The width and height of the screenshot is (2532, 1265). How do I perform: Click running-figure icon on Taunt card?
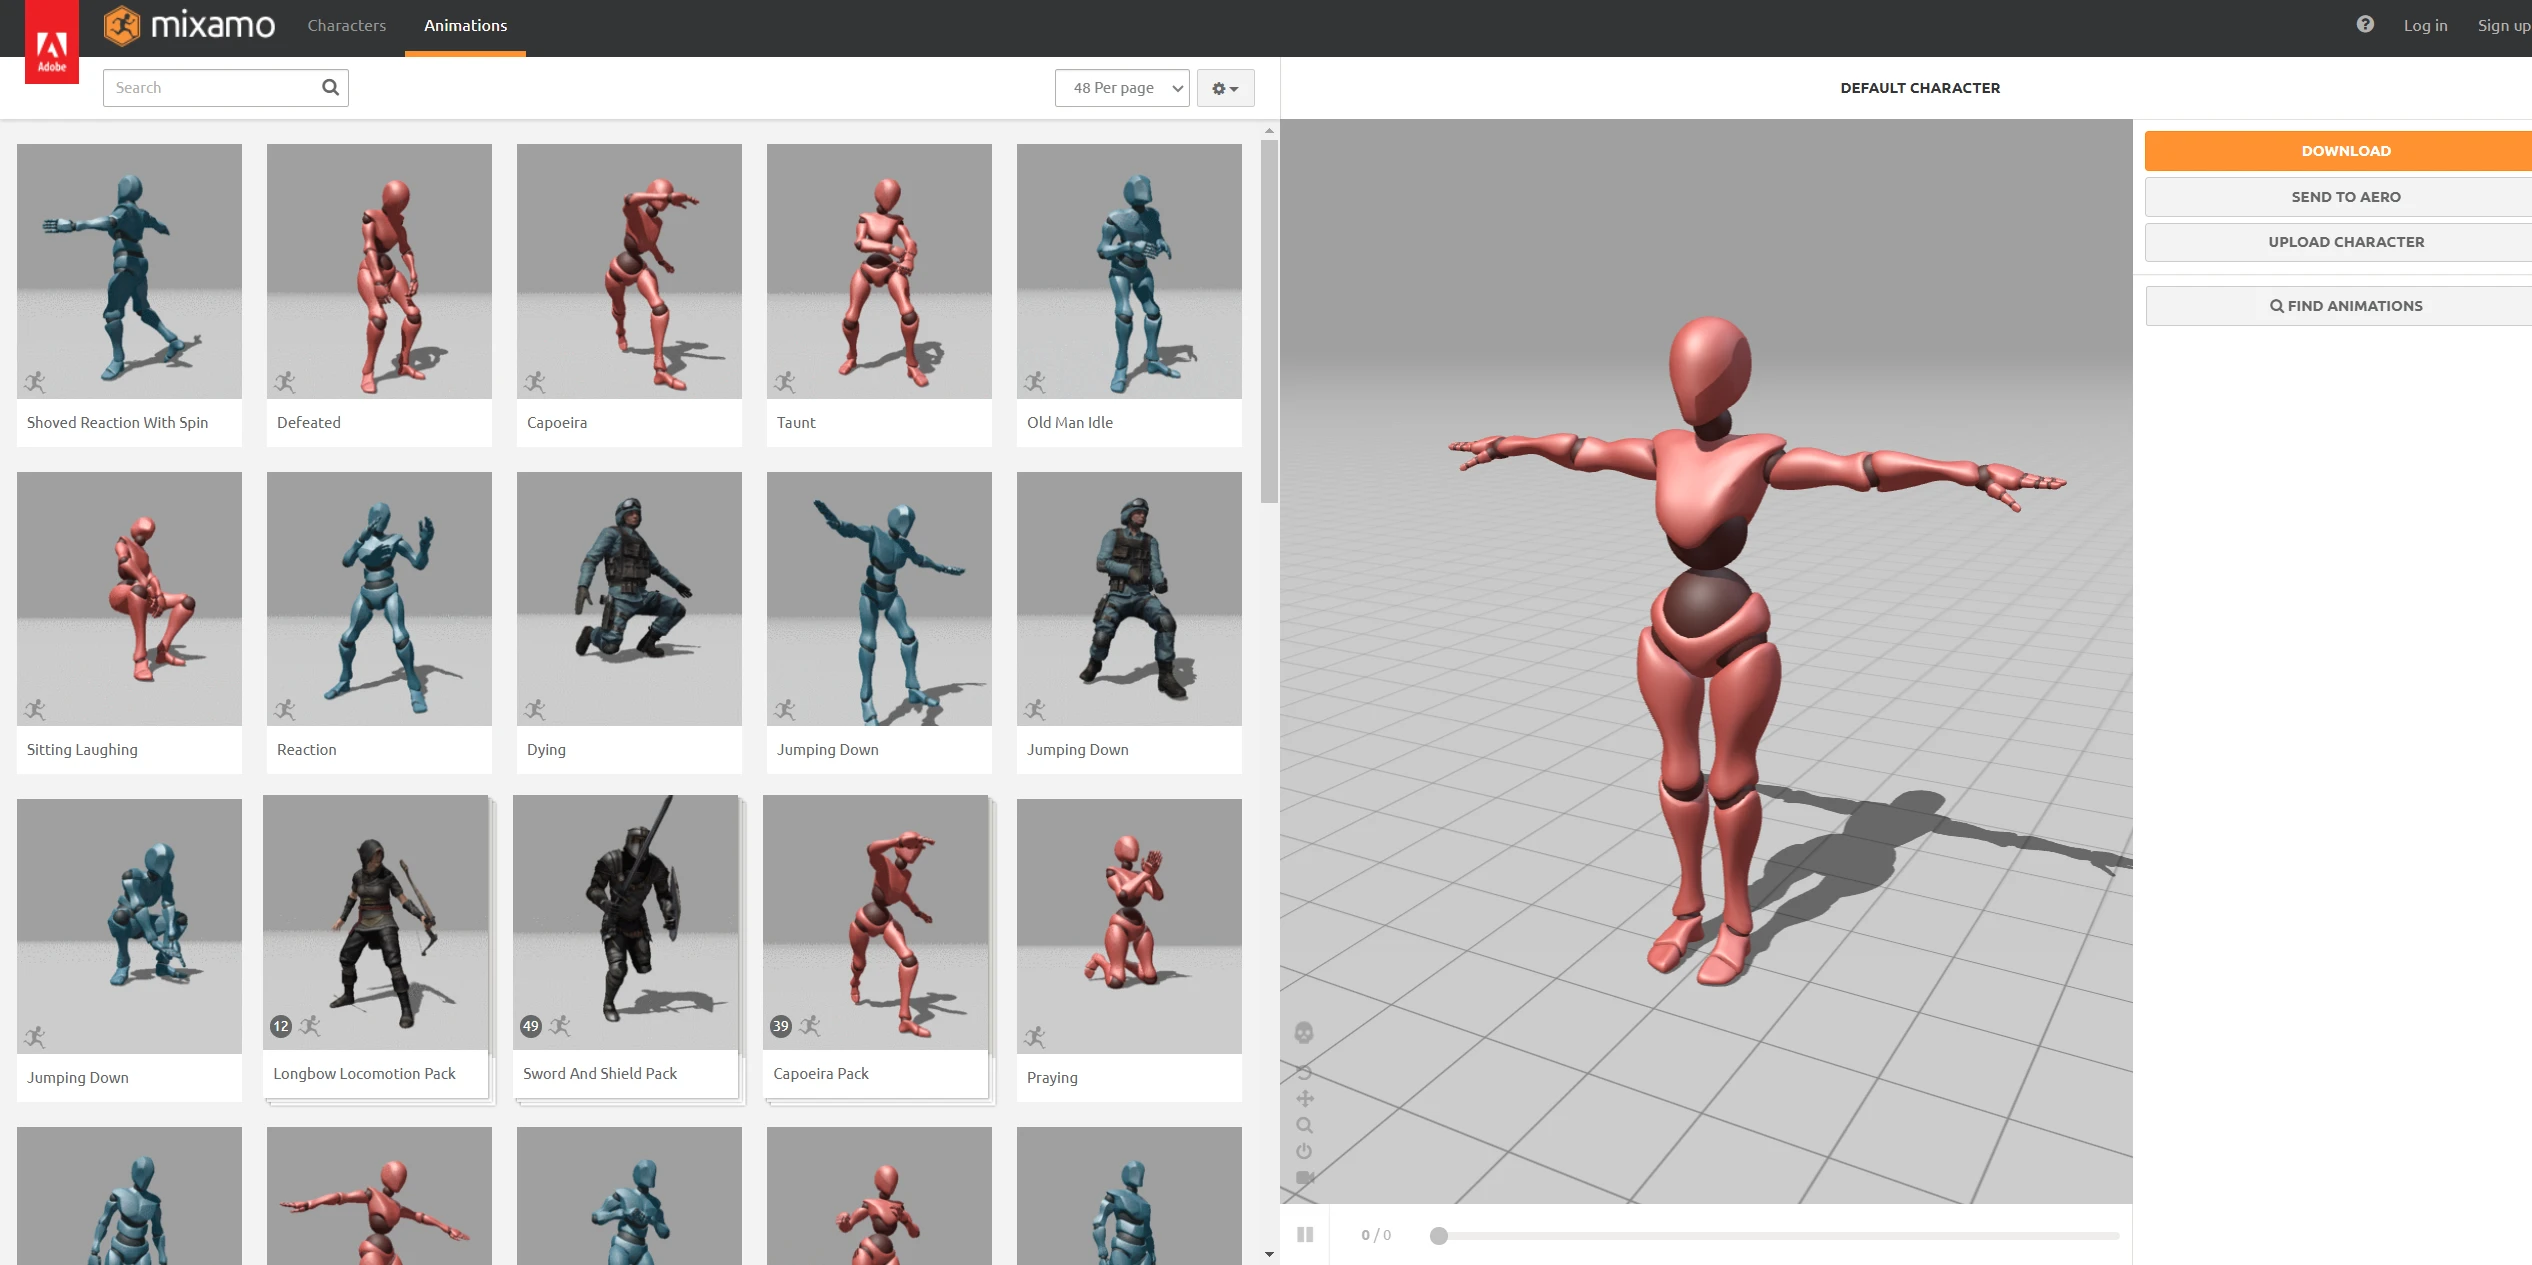[785, 382]
